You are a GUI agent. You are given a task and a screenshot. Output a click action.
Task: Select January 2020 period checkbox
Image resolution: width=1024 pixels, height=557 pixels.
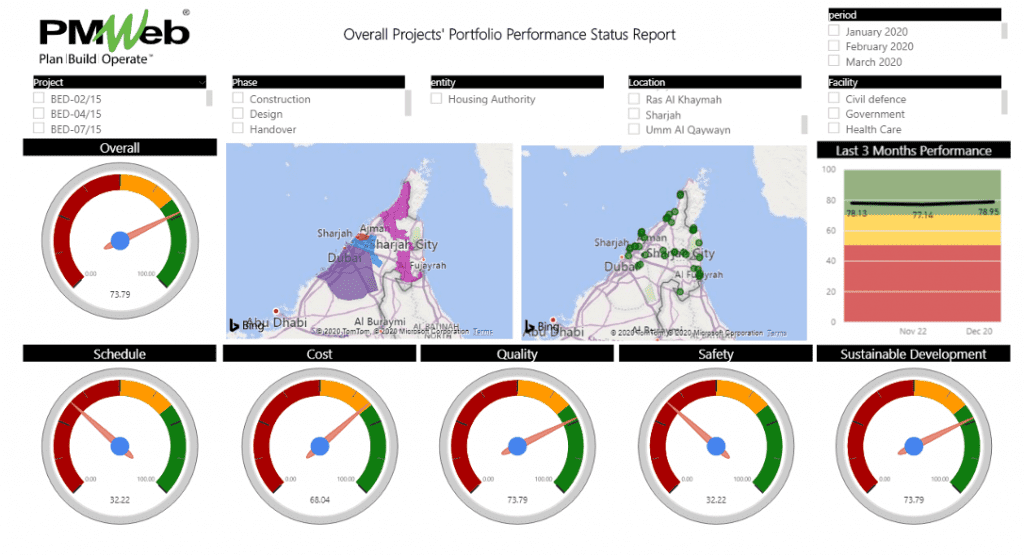tap(833, 31)
